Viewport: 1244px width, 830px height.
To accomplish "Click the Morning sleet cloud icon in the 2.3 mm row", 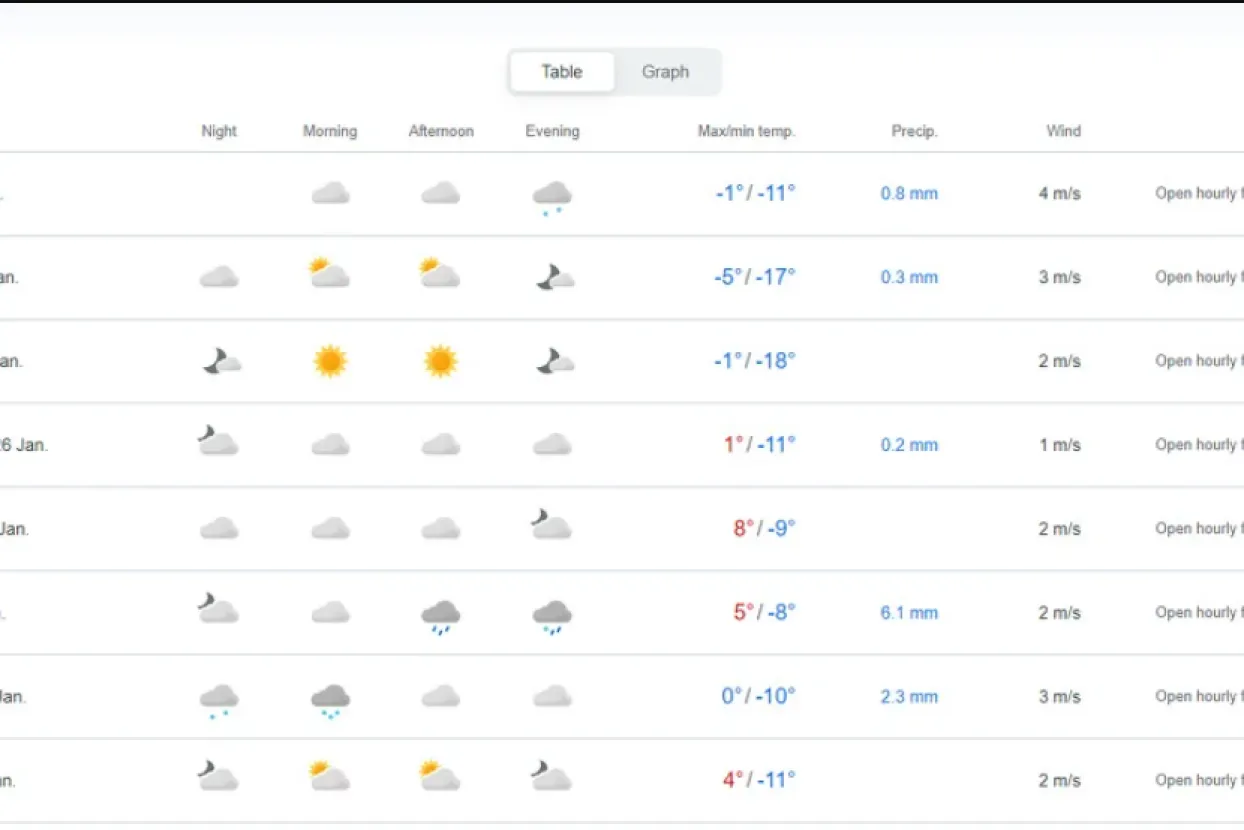I will coord(330,699).
